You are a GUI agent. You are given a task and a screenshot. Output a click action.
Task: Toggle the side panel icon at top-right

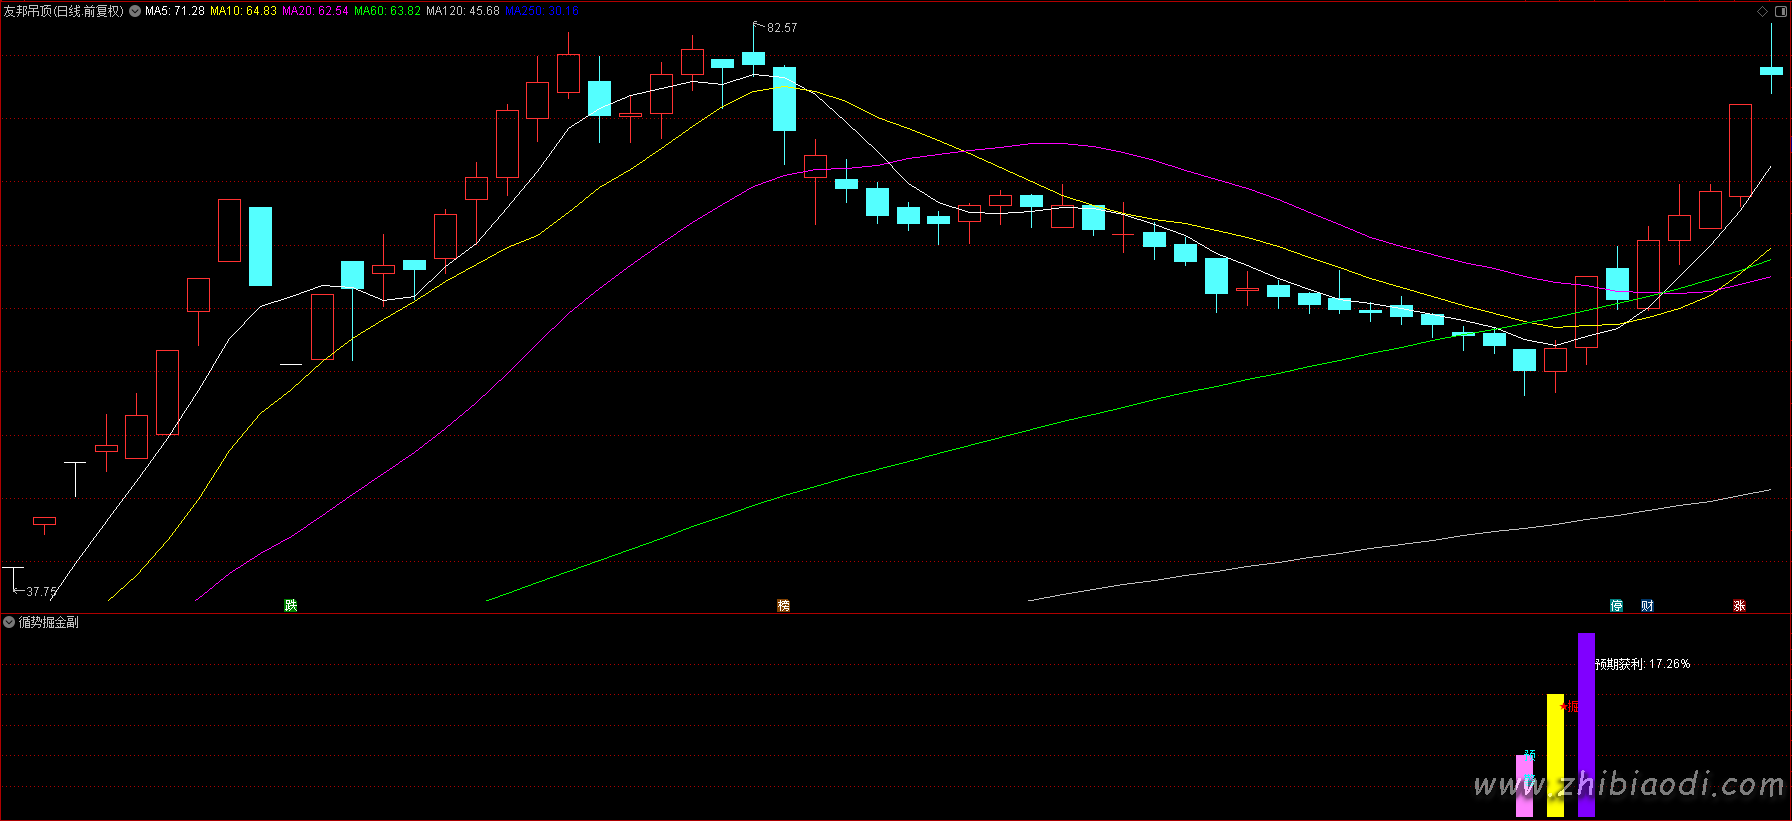point(1780,12)
